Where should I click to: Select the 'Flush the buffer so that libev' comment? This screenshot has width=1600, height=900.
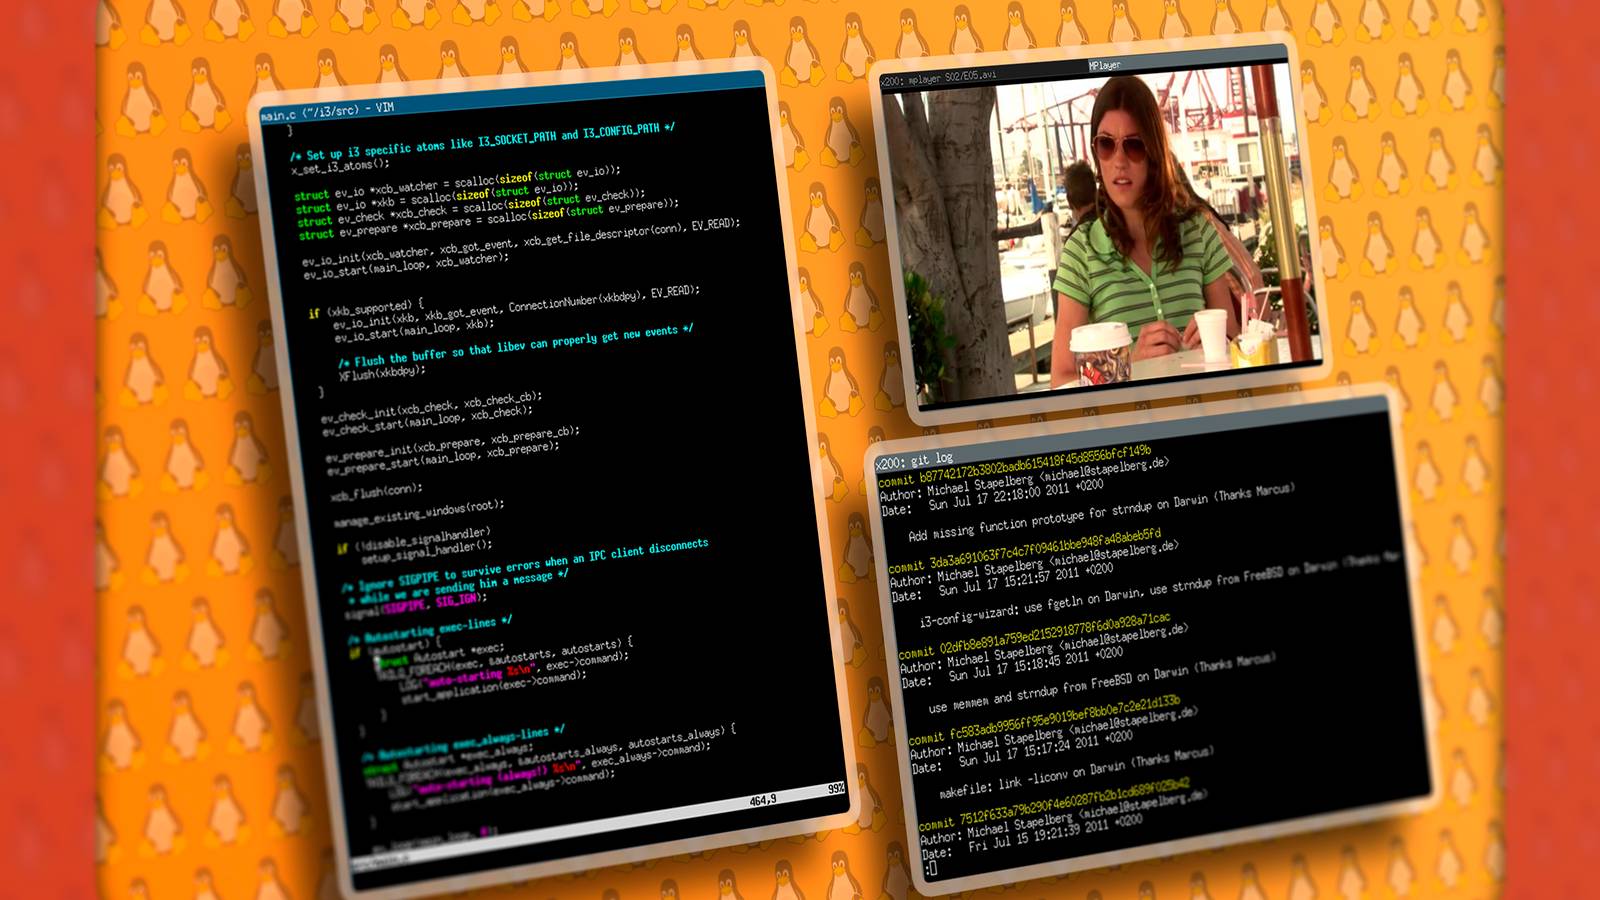[515, 345]
